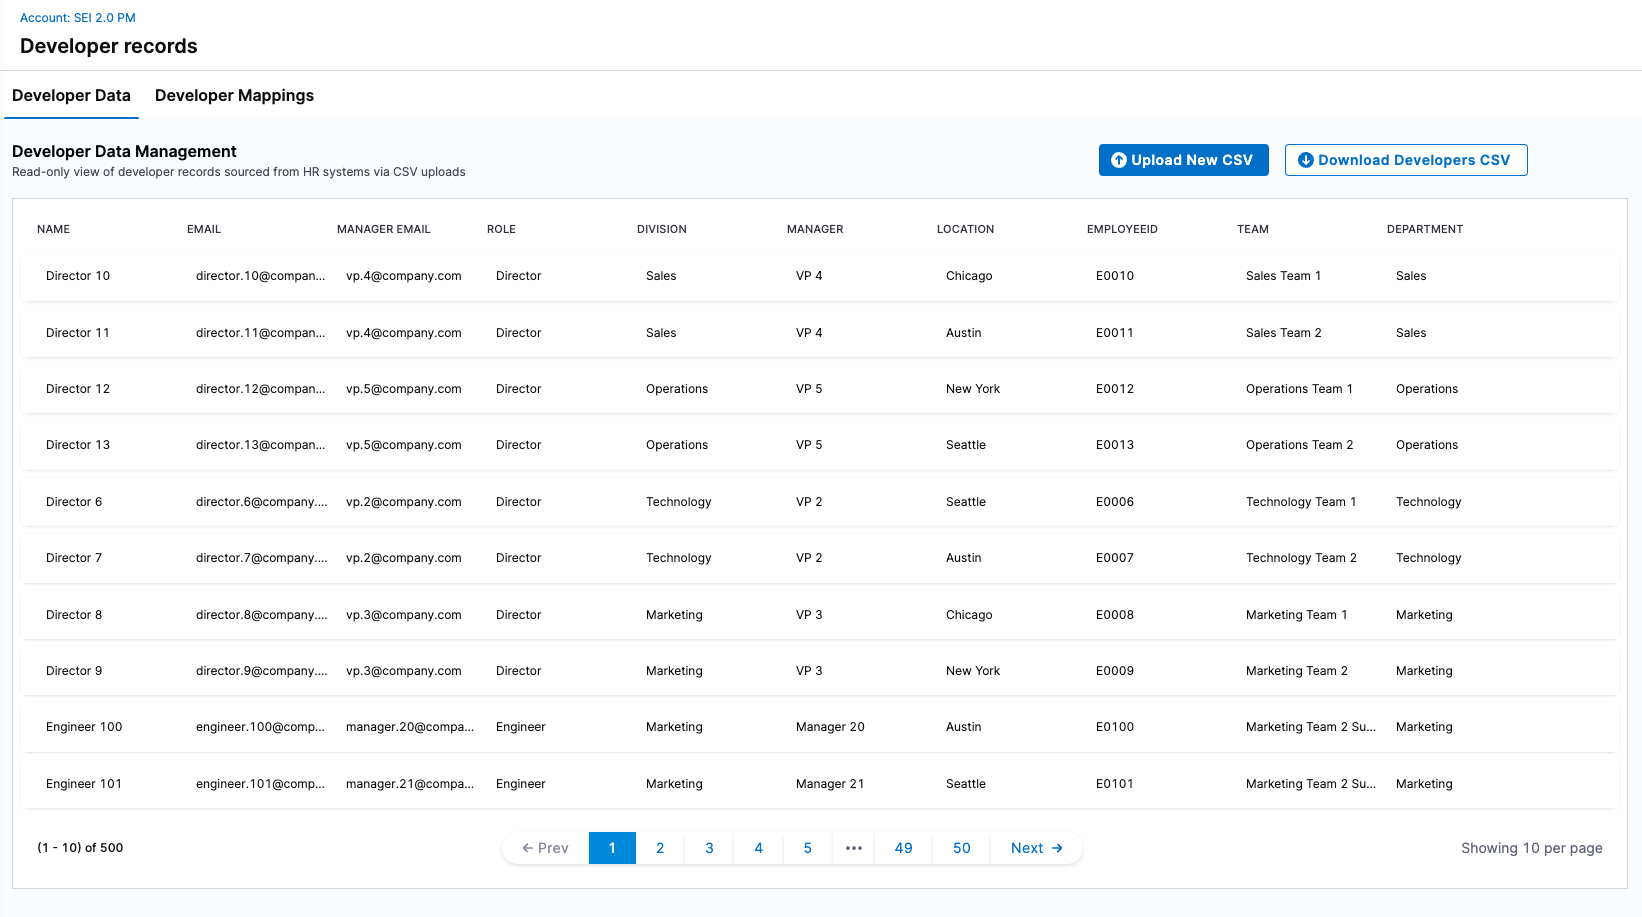Jump to page 49
This screenshot has width=1642, height=917.
click(x=903, y=848)
